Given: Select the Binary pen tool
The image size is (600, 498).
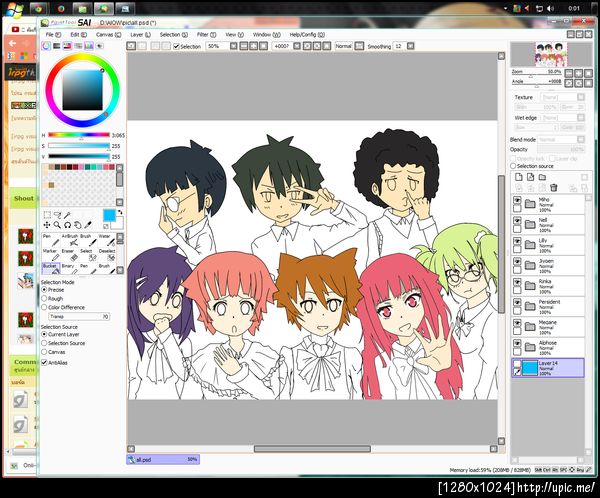Looking at the screenshot, I should [70, 268].
